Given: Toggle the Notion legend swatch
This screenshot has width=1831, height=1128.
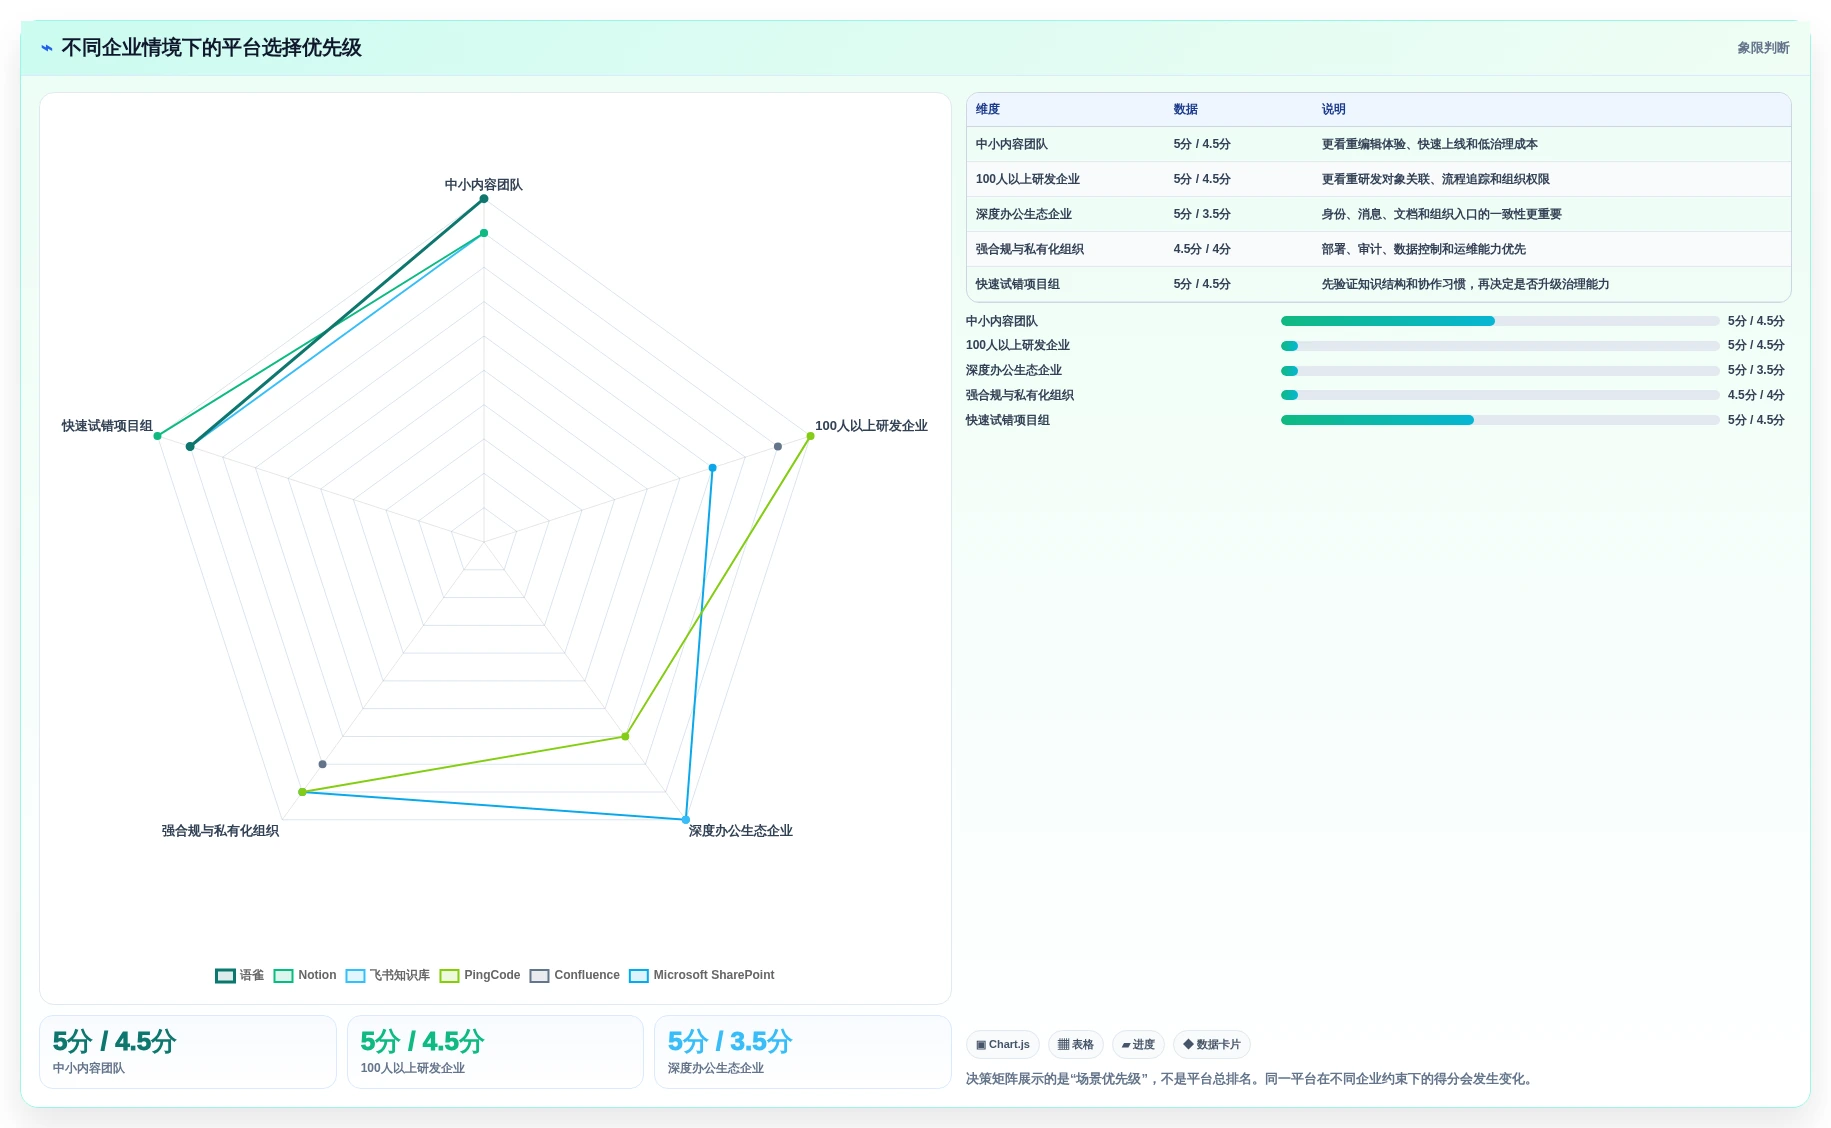Looking at the screenshot, I should click(284, 975).
